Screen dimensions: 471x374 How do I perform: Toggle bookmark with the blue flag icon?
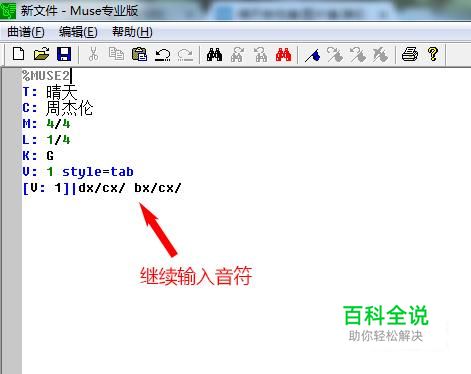pyautogui.click(x=313, y=55)
